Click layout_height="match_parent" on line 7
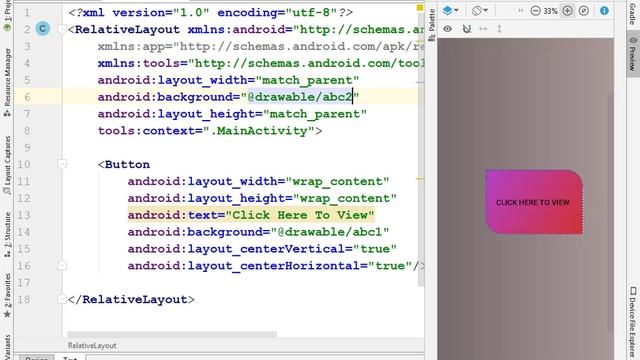This screenshot has height=360, width=640. pos(232,114)
